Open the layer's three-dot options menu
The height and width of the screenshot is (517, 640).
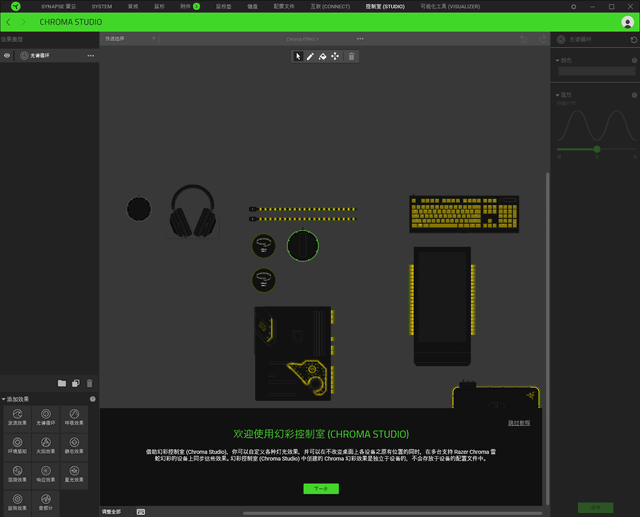click(91, 55)
